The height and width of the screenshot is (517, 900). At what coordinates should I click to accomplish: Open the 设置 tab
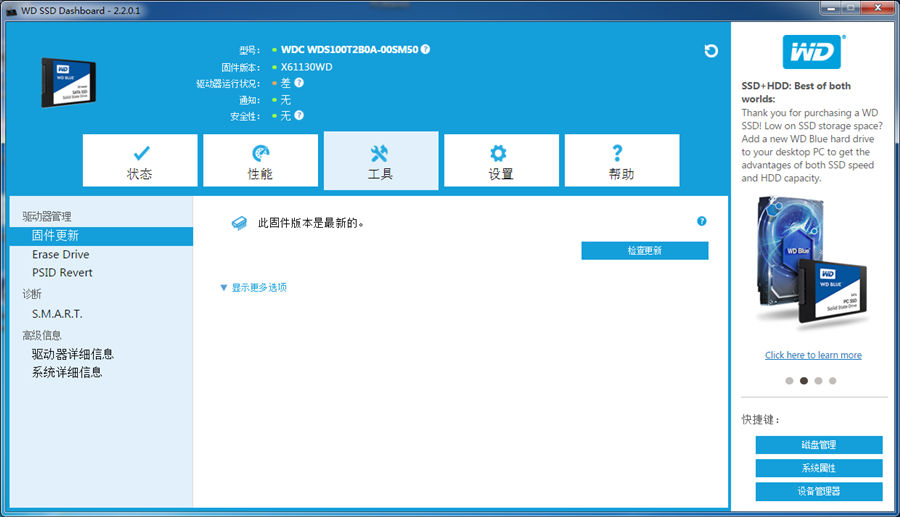pos(501,161)
